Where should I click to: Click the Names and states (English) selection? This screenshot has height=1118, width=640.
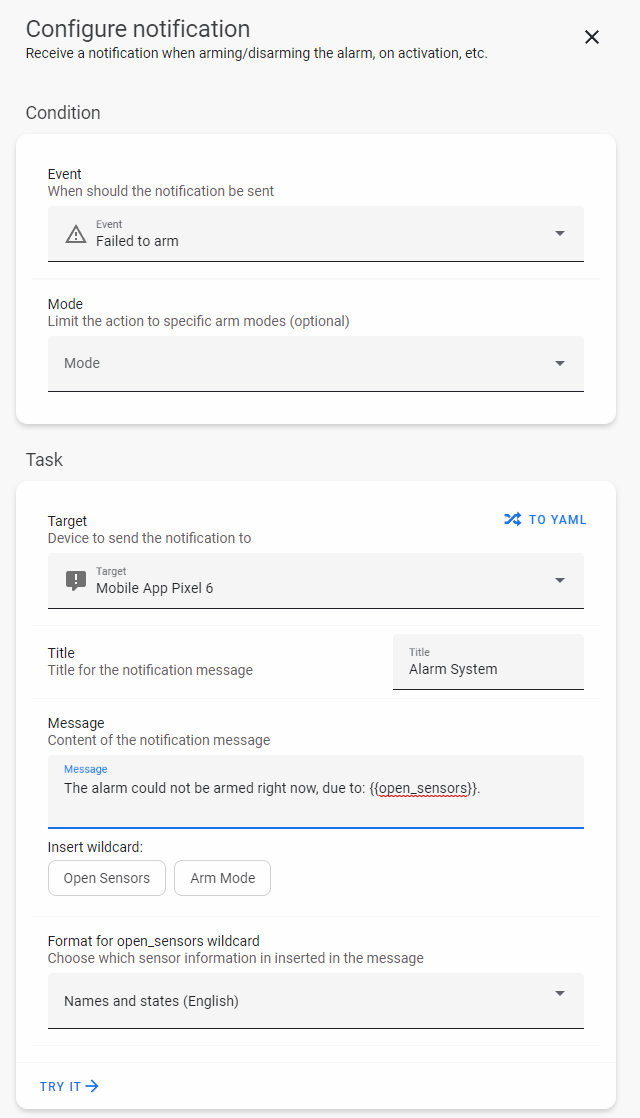(x=152, y=1000)
